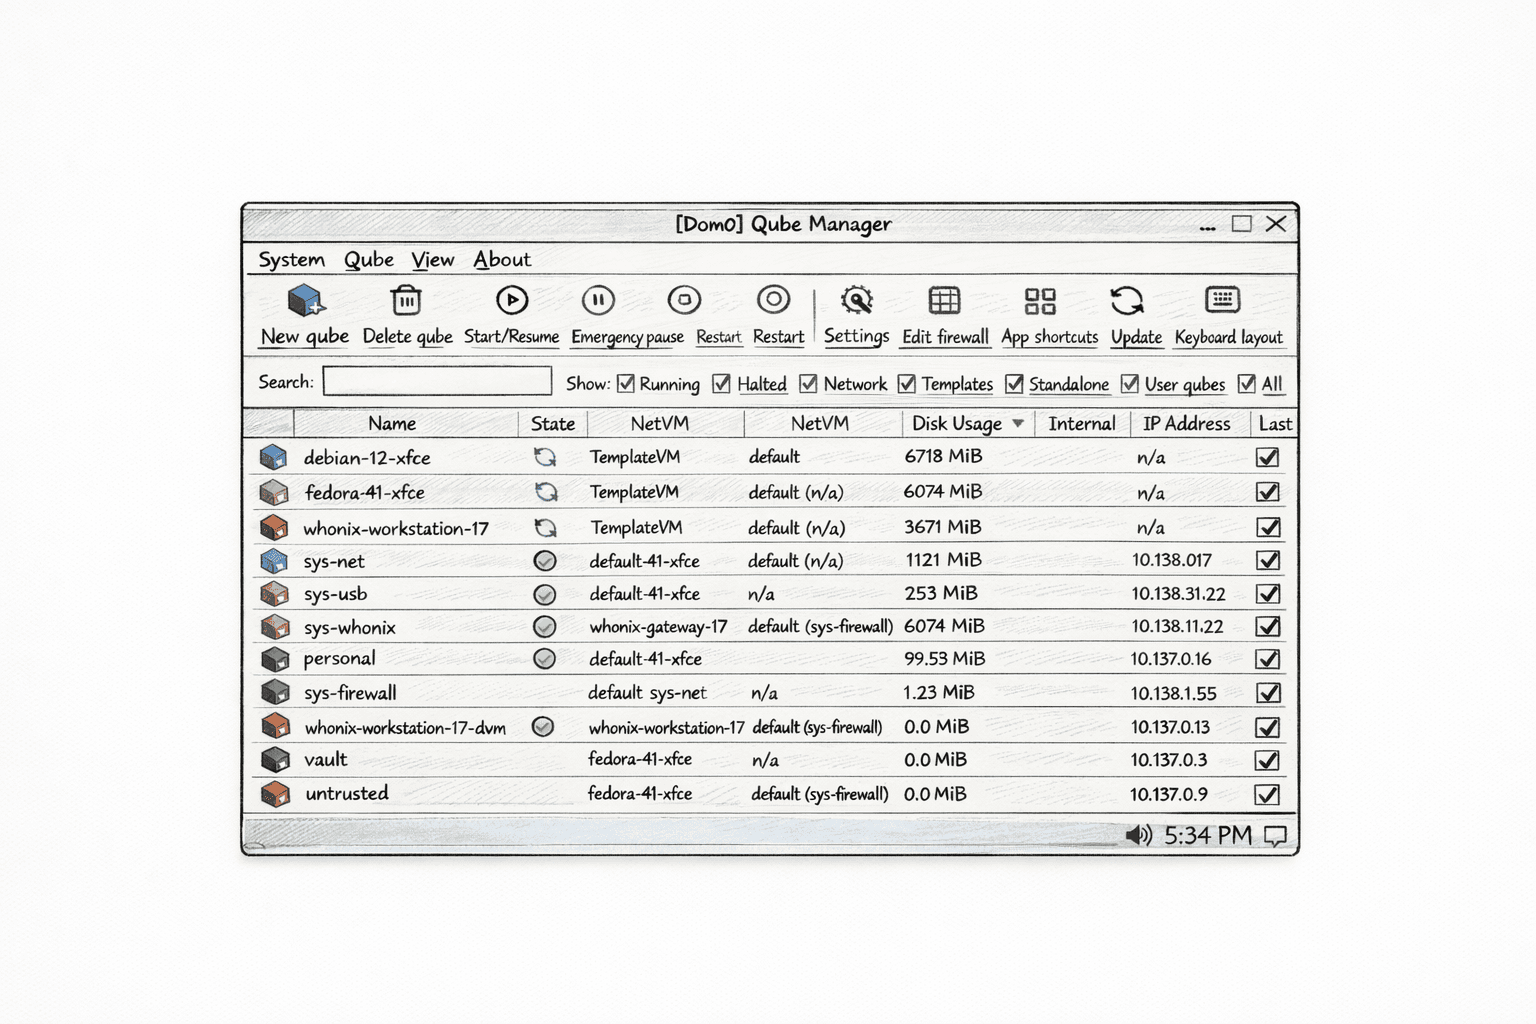Click the sys-firewall qube icon
This screenshot has width=1536, height=1024.
click(x=274, y=692)
